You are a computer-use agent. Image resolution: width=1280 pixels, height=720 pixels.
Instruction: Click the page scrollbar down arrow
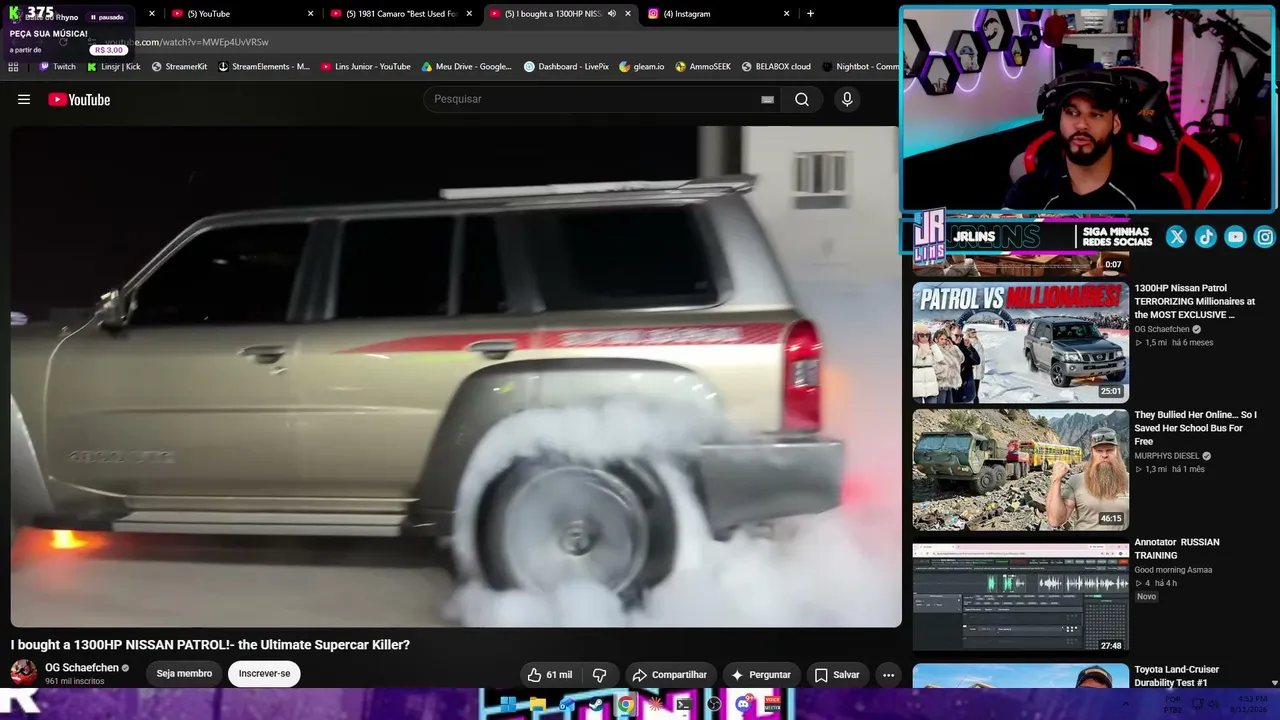1274,682
